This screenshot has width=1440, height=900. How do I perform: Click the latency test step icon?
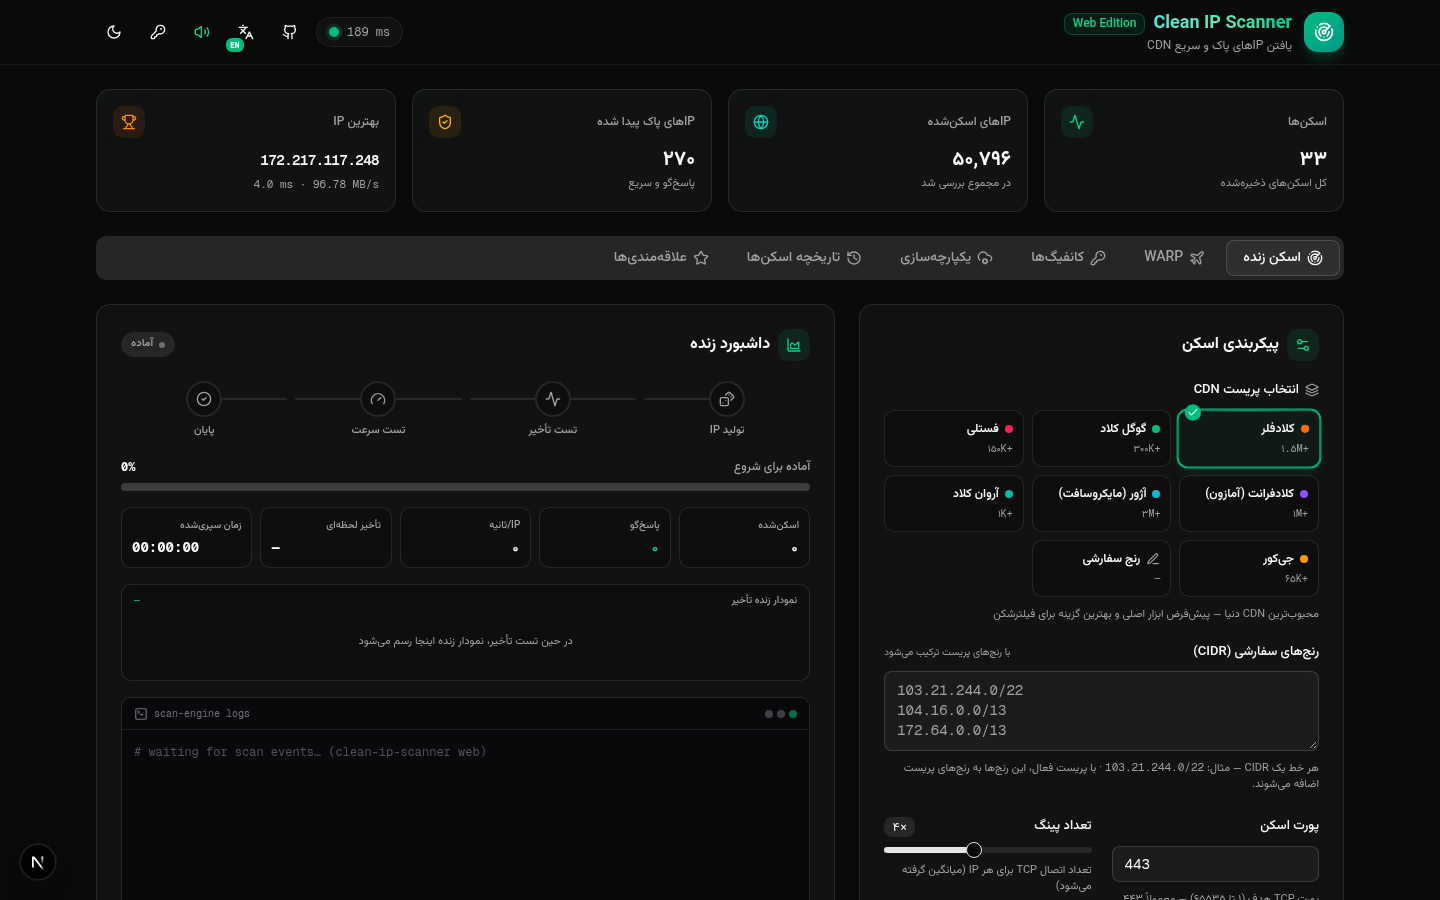(x=553, y=399)
